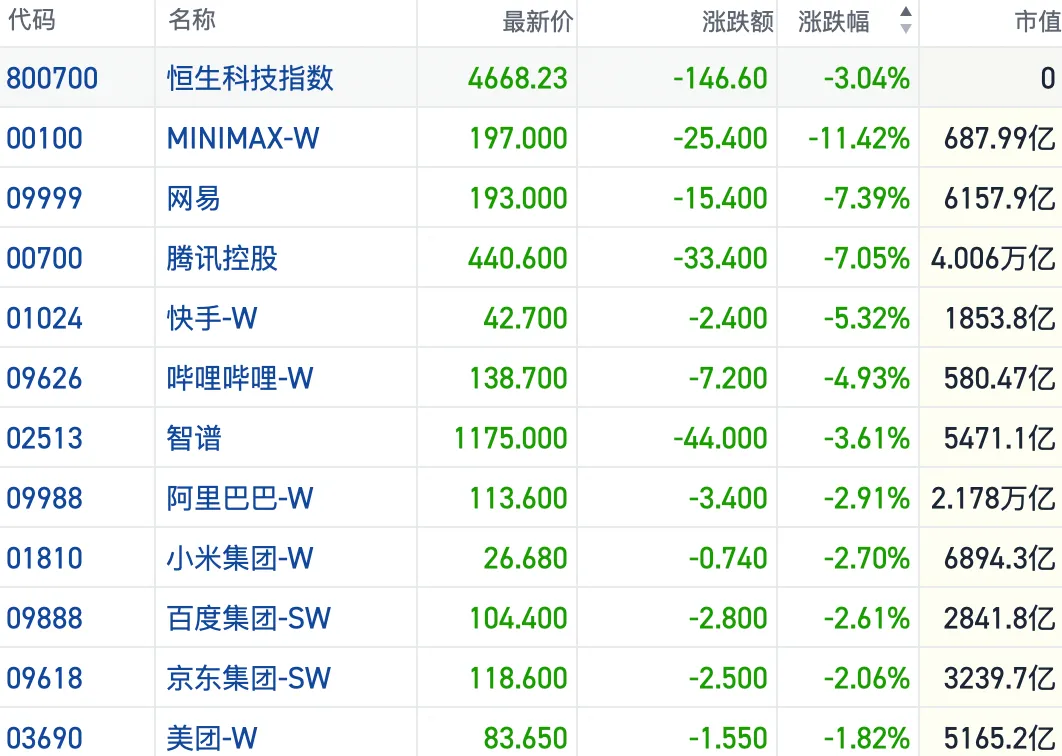The height and width of the screenshot is (756, 1062).
Task: Open 阿里巴巴-W stock page
Action: (x=240, y=499)
